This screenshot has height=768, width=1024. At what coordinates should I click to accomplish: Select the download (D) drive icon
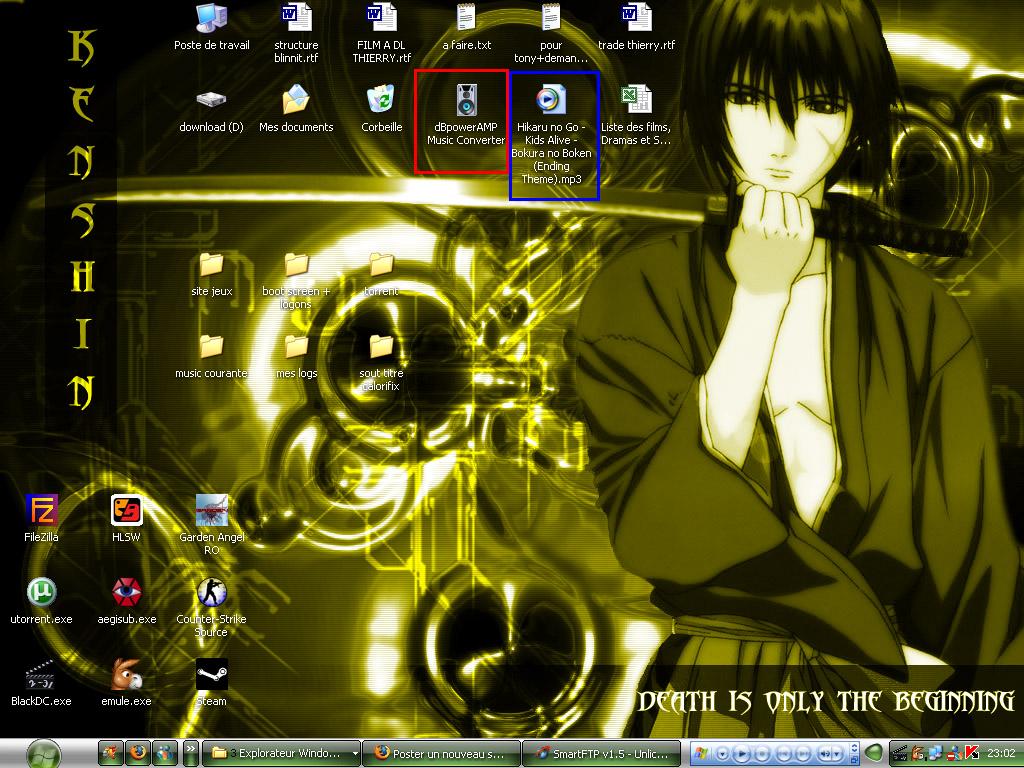(212, 109)
